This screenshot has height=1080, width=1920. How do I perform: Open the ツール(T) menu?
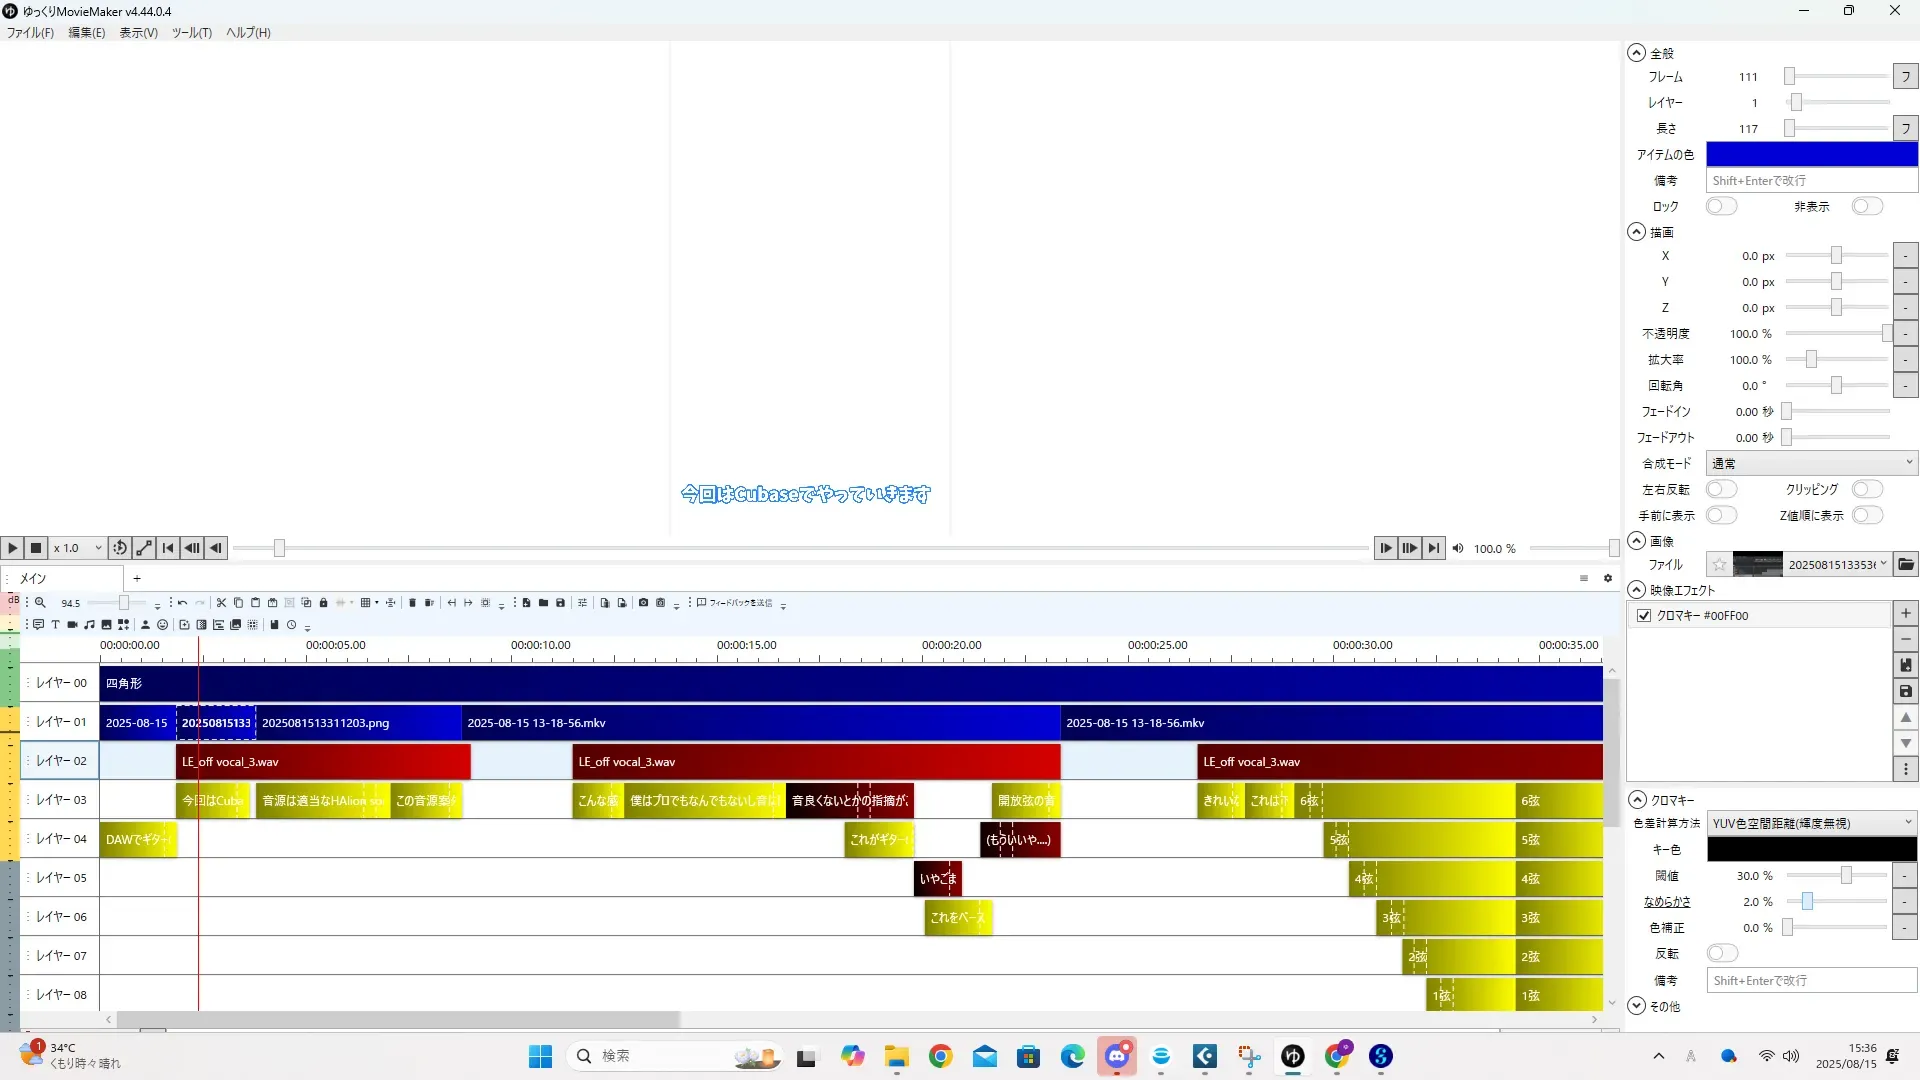pos(191,33)
